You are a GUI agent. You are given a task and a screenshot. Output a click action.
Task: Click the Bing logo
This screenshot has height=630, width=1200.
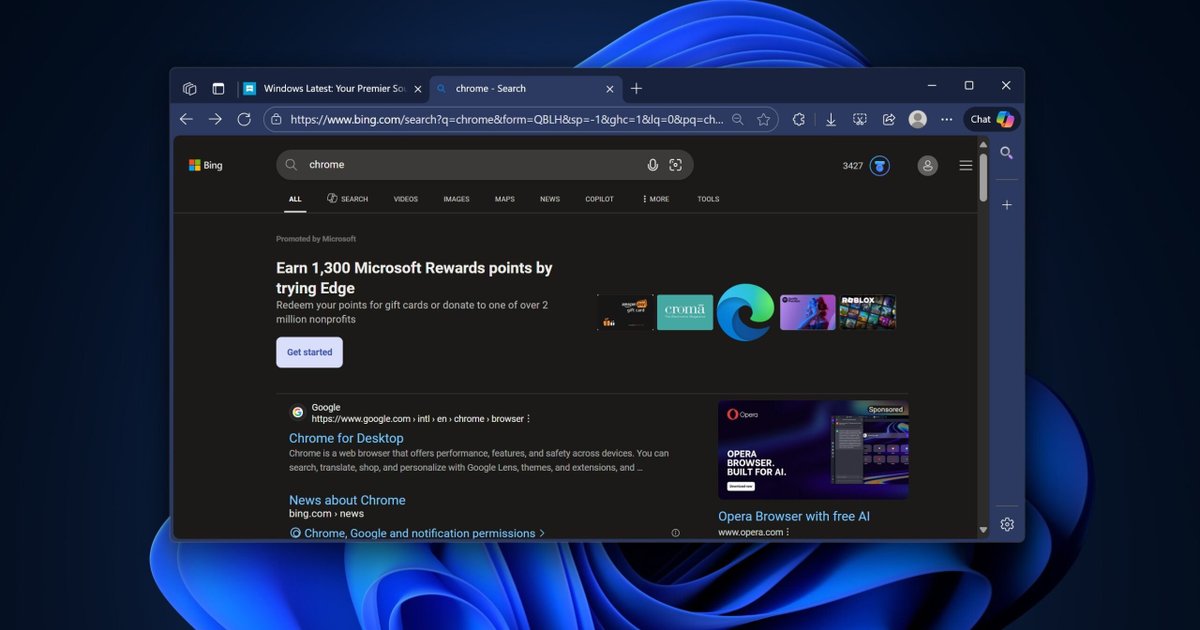click(206, 165)
